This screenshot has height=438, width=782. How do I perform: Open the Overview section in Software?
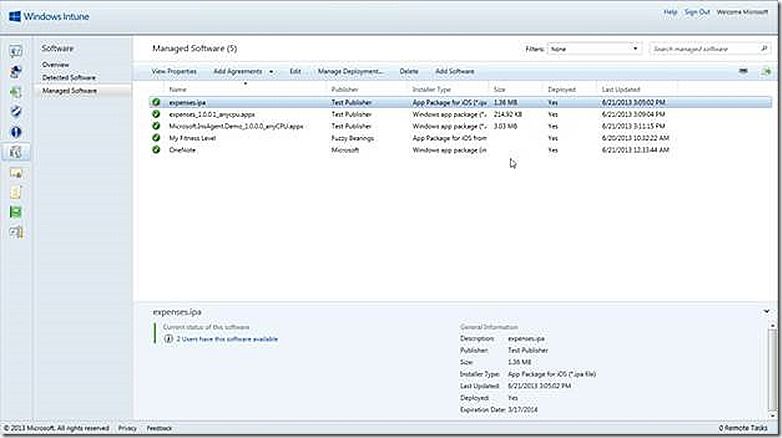[55, 65]
